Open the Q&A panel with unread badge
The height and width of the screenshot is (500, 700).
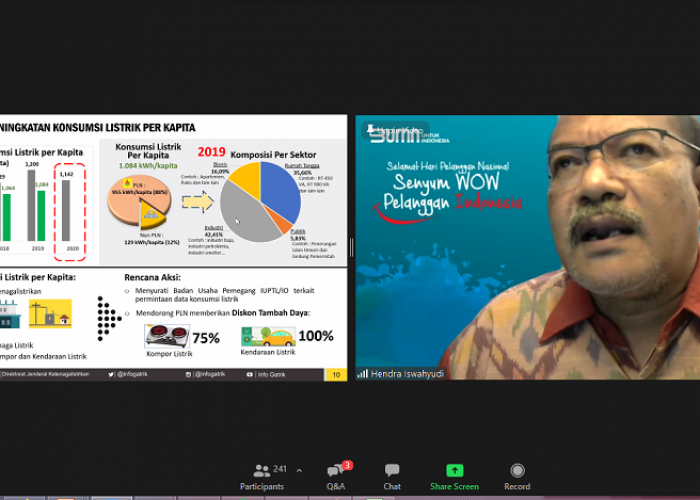point(336,476)
